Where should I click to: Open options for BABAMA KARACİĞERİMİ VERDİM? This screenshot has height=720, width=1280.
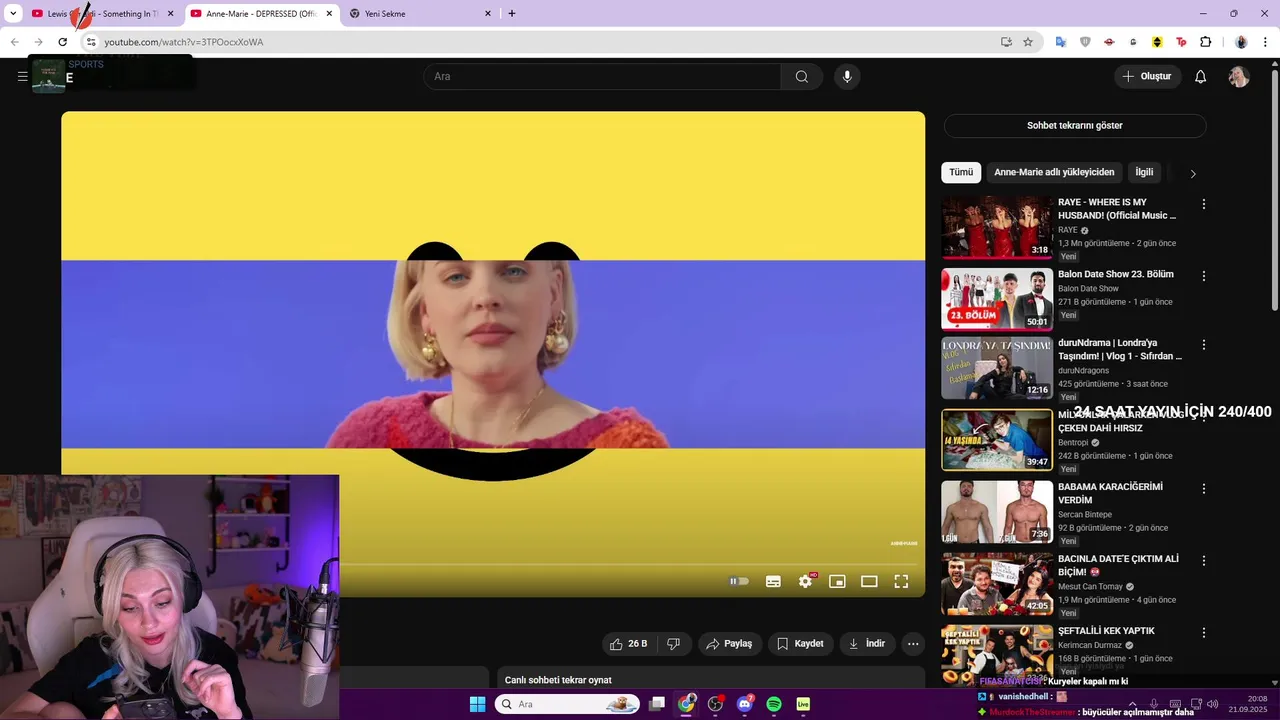point(1204,489)
